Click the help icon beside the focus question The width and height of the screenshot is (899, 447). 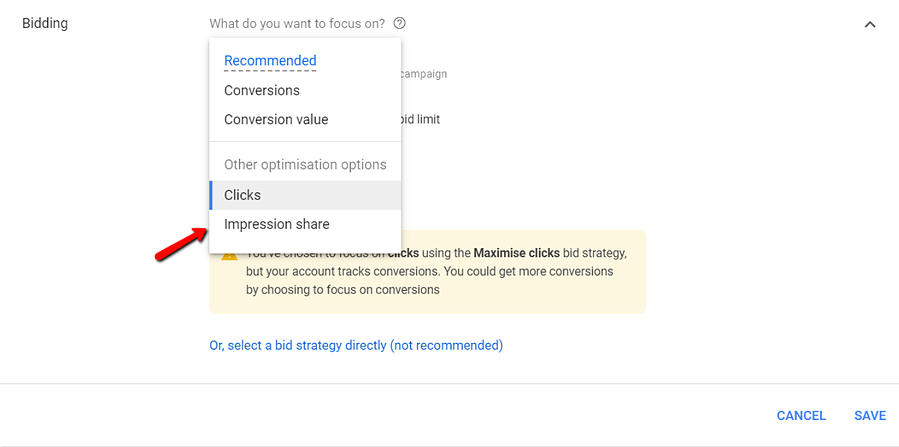[400, 23]
